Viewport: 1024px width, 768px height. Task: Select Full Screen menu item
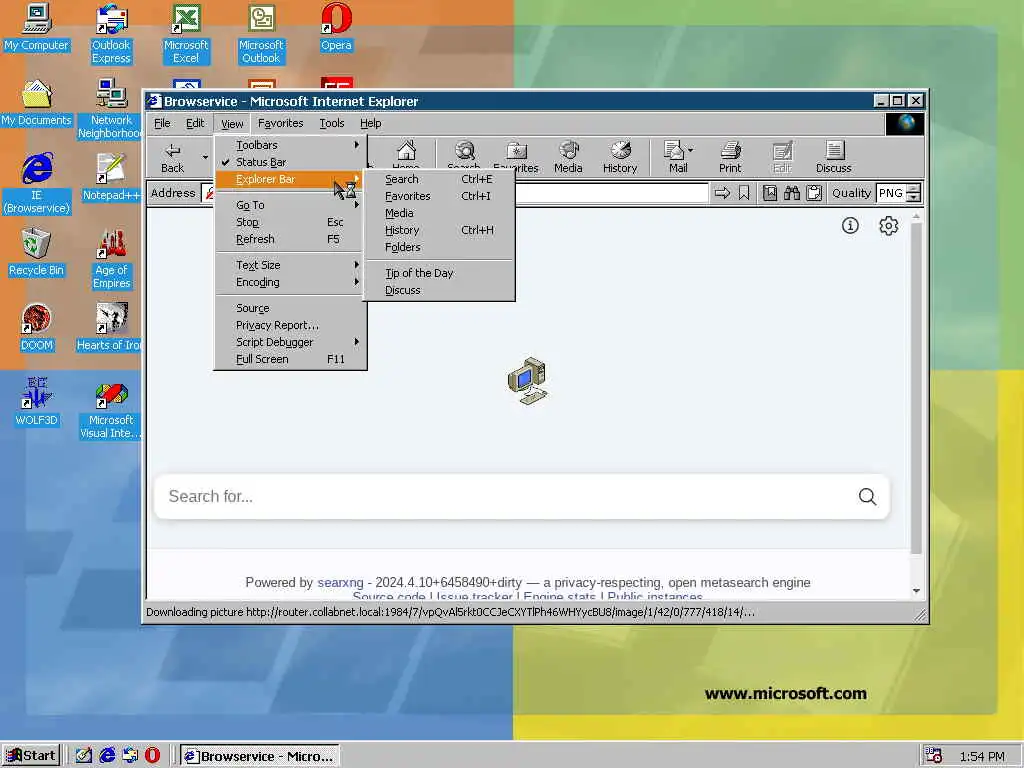coord(291,359)
